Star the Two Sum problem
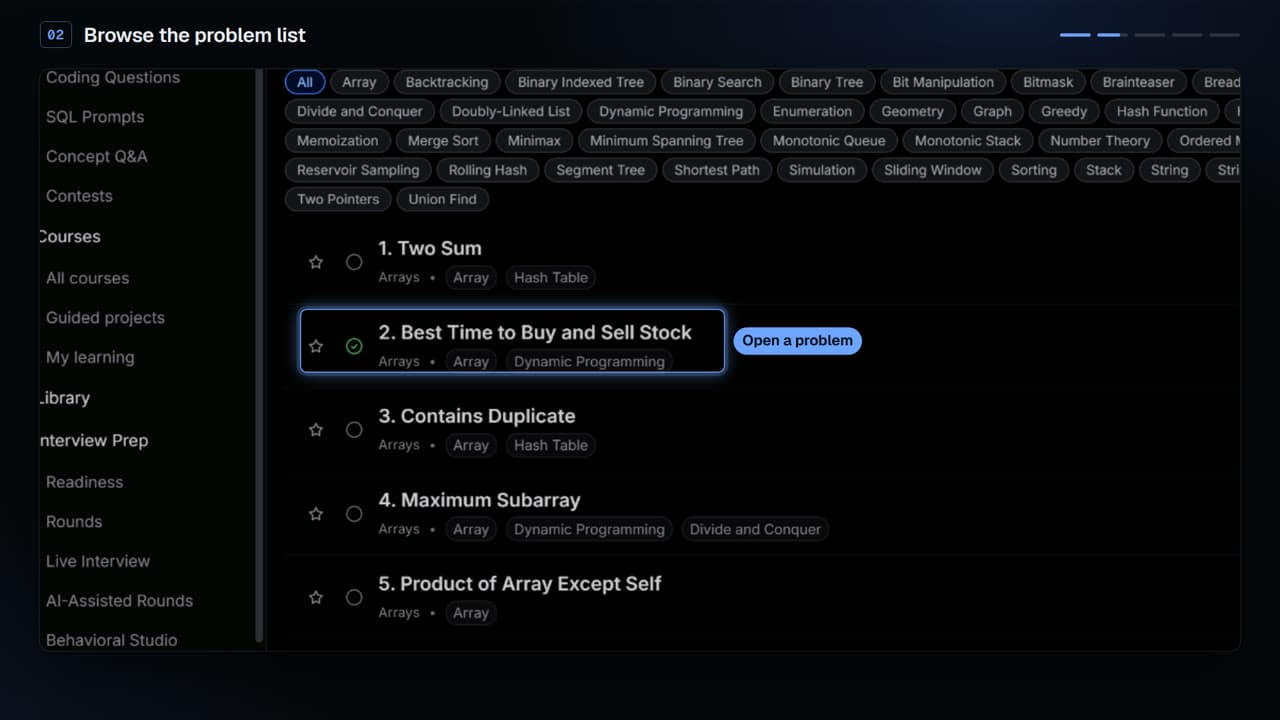1280x720 pixels. click(x=316, y=262)
